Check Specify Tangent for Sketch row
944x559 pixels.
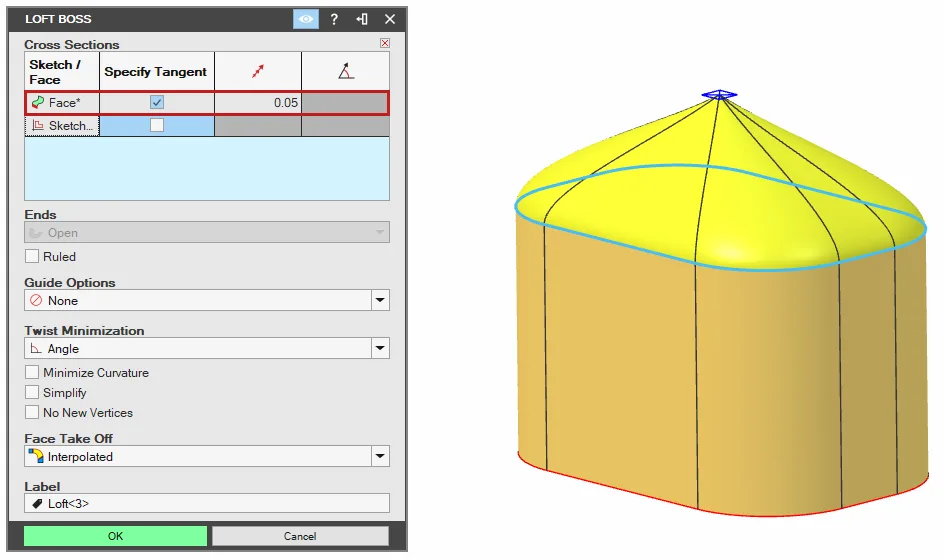[x=157, y=125]
